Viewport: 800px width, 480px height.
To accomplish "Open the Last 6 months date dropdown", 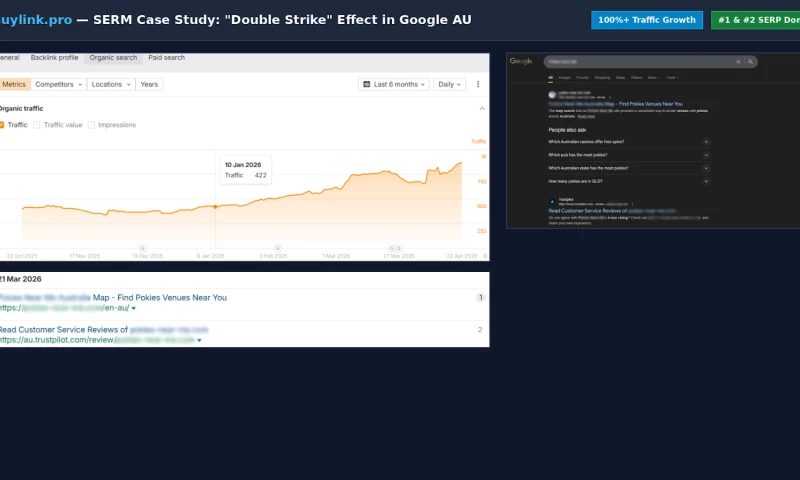I will pyautogui.click(x=394, y=84).
